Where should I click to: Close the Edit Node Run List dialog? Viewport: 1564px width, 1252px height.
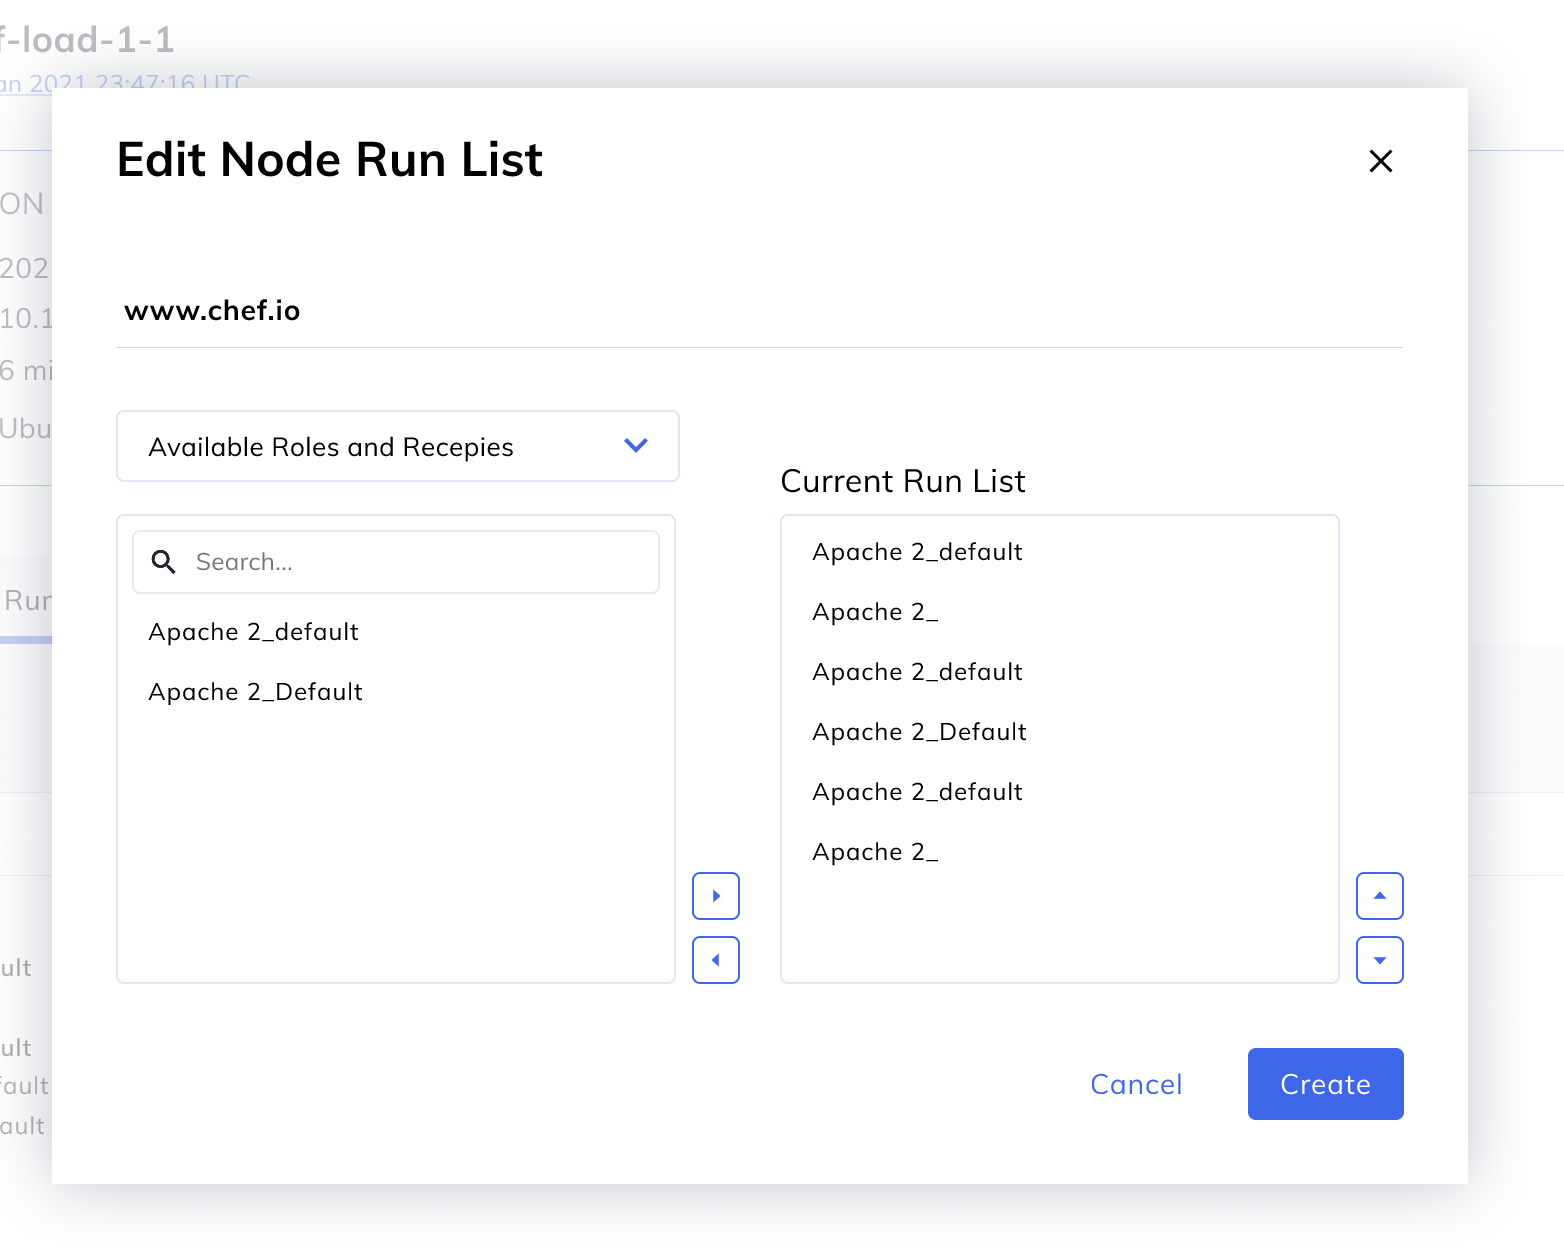coord(1381,161)
